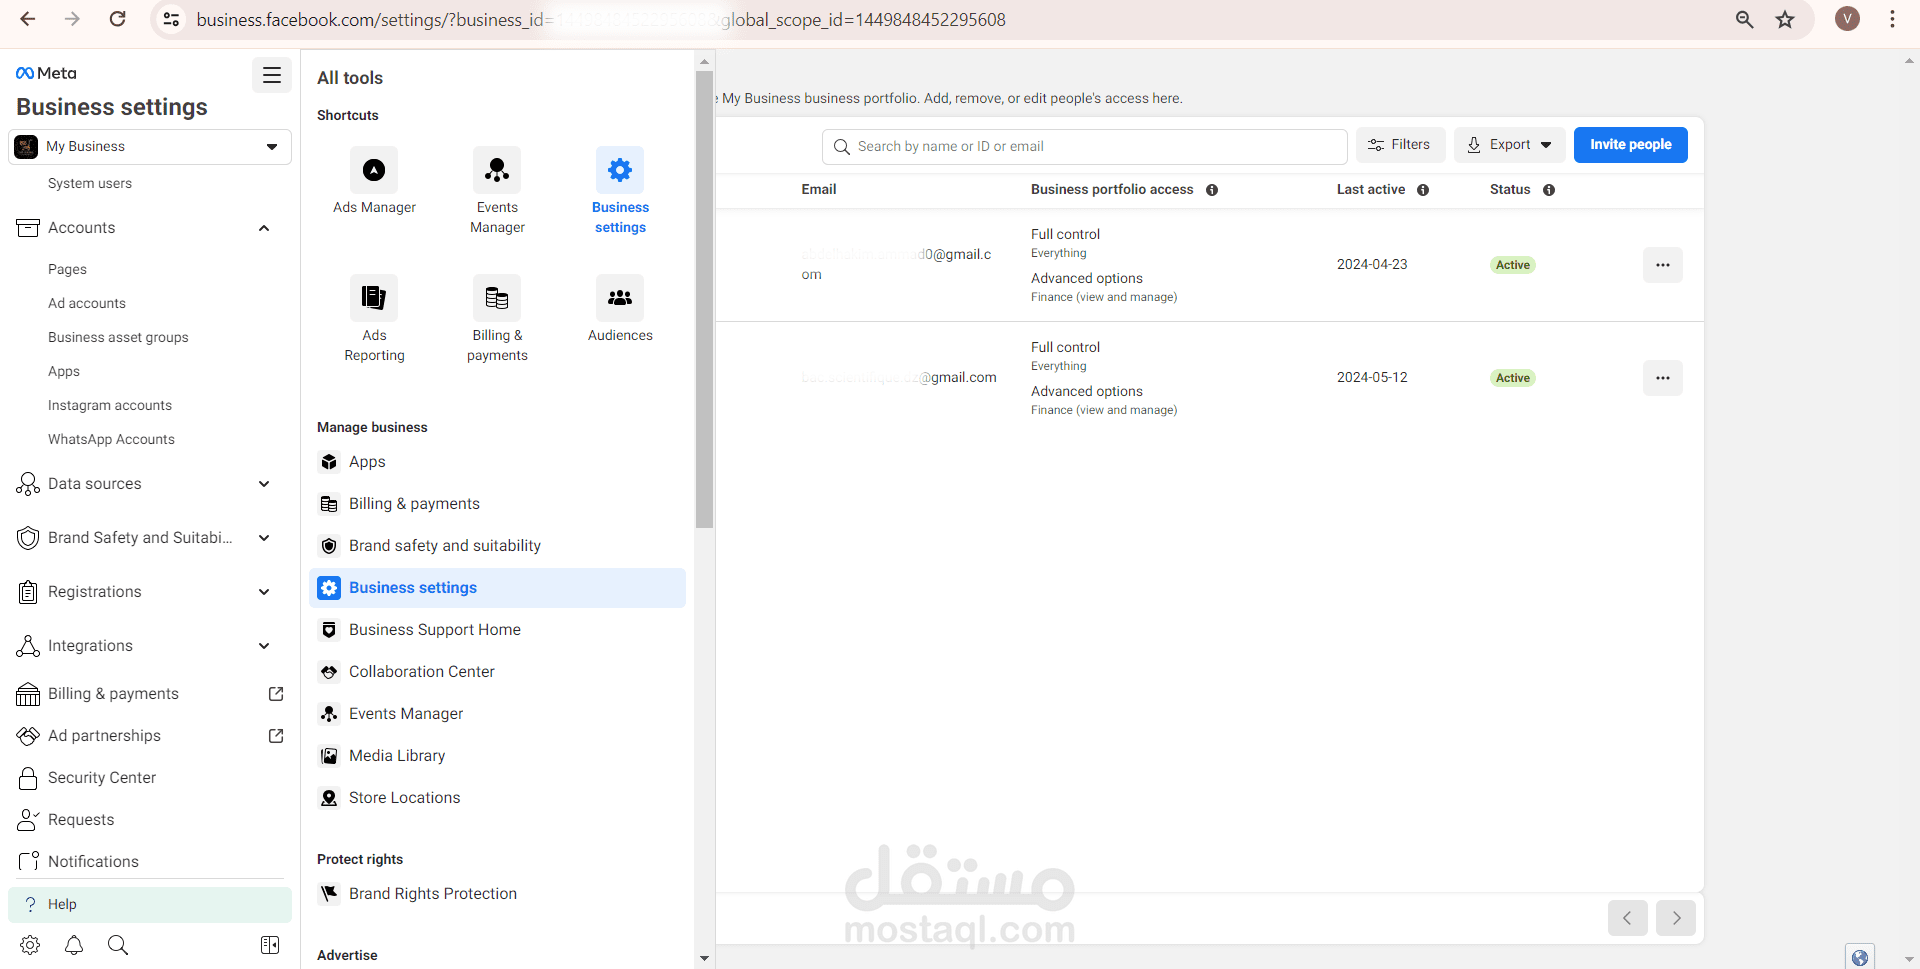Go back with browser back arrow
Screen dimensions: 1920x969
[28, 19]
